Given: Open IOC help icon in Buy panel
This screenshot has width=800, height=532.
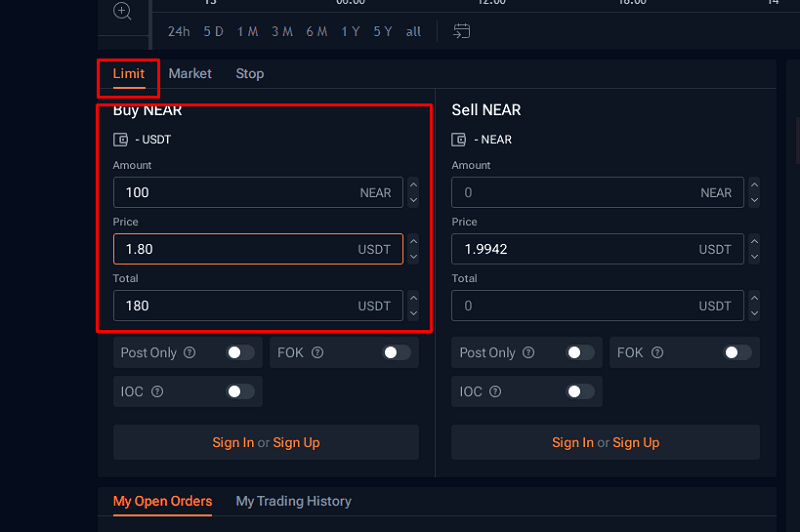Looking at the screenshot, I should point(157,392).
